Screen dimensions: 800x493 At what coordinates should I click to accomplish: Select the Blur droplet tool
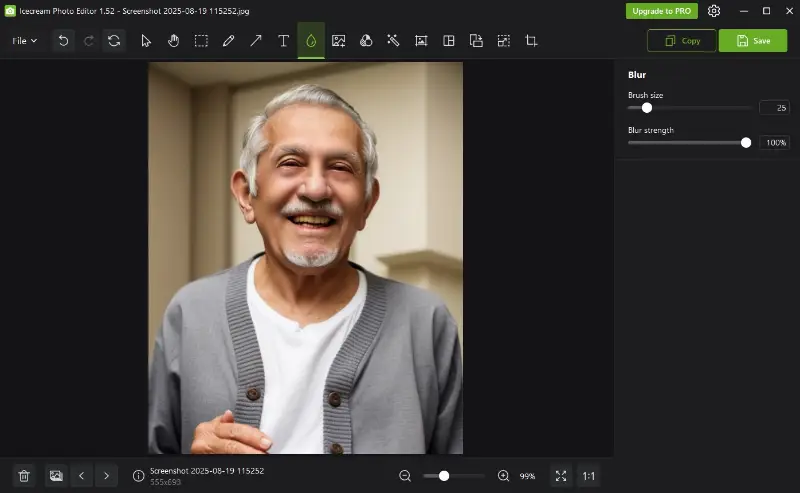click(x=311, y=41)
